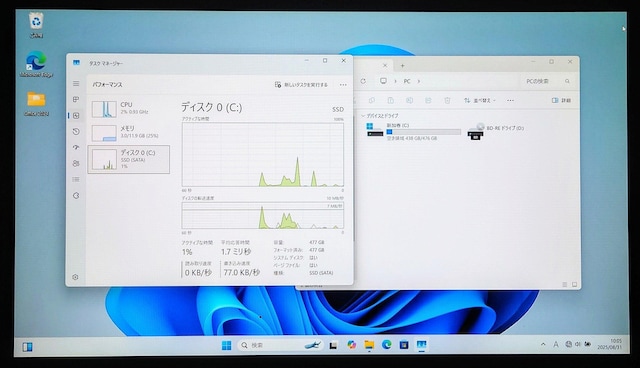Expand chevron before PC in address bar
Viewport: 640px width, 368px height.
point(395,81)
